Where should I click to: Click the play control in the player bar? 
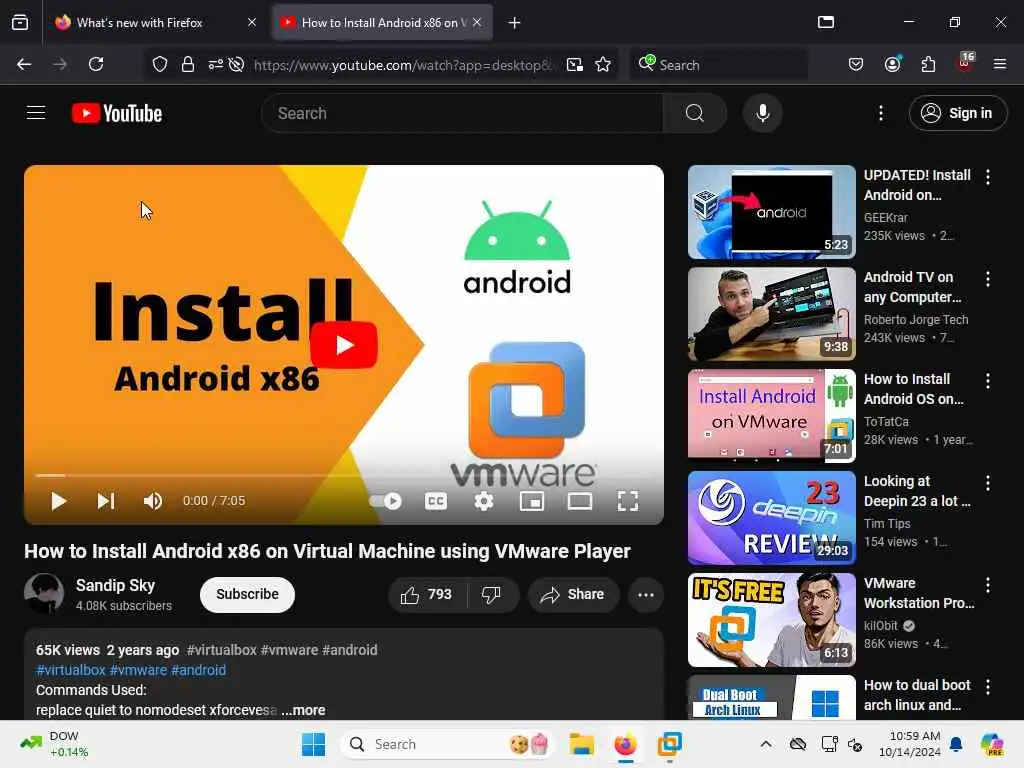pos(59,501)
